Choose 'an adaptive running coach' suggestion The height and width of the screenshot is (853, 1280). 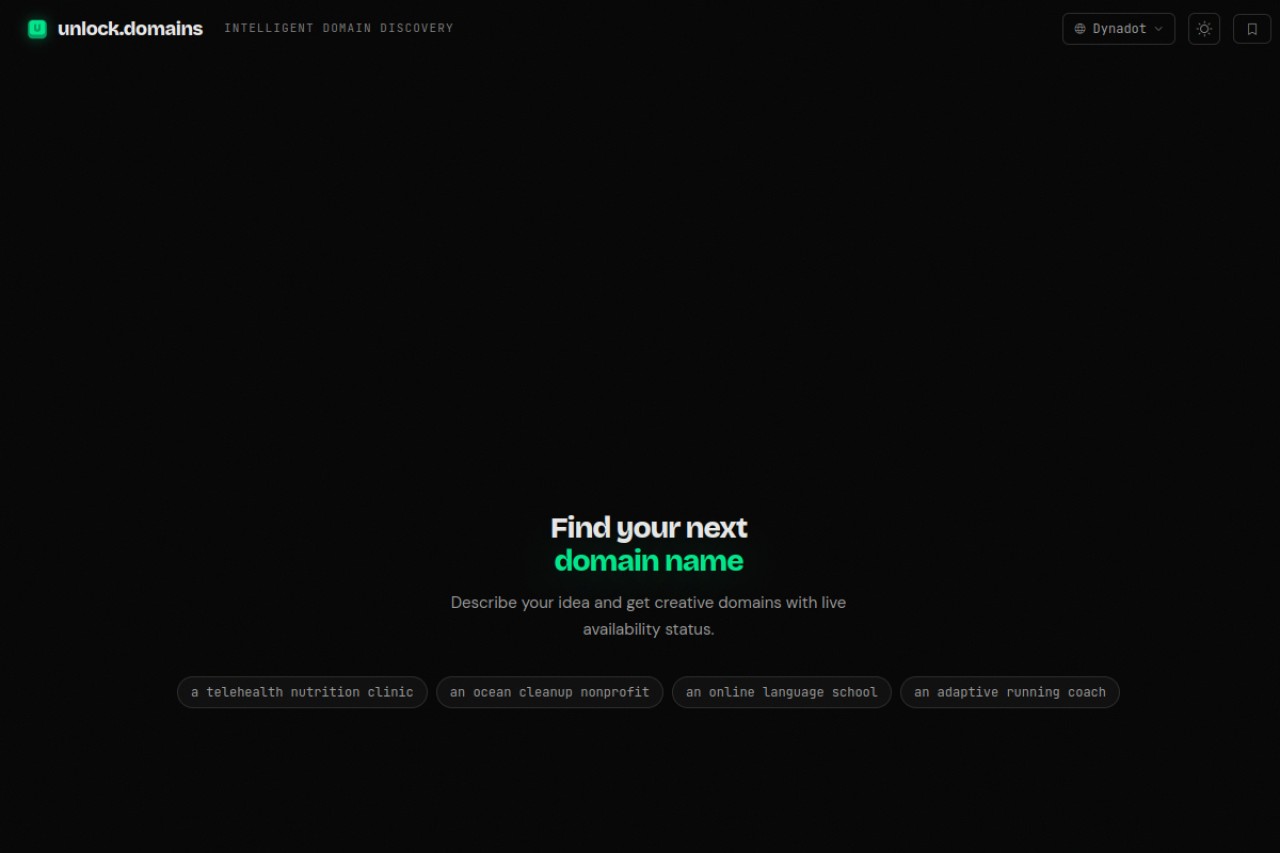pyautogui.click(x=1009, y=692)
